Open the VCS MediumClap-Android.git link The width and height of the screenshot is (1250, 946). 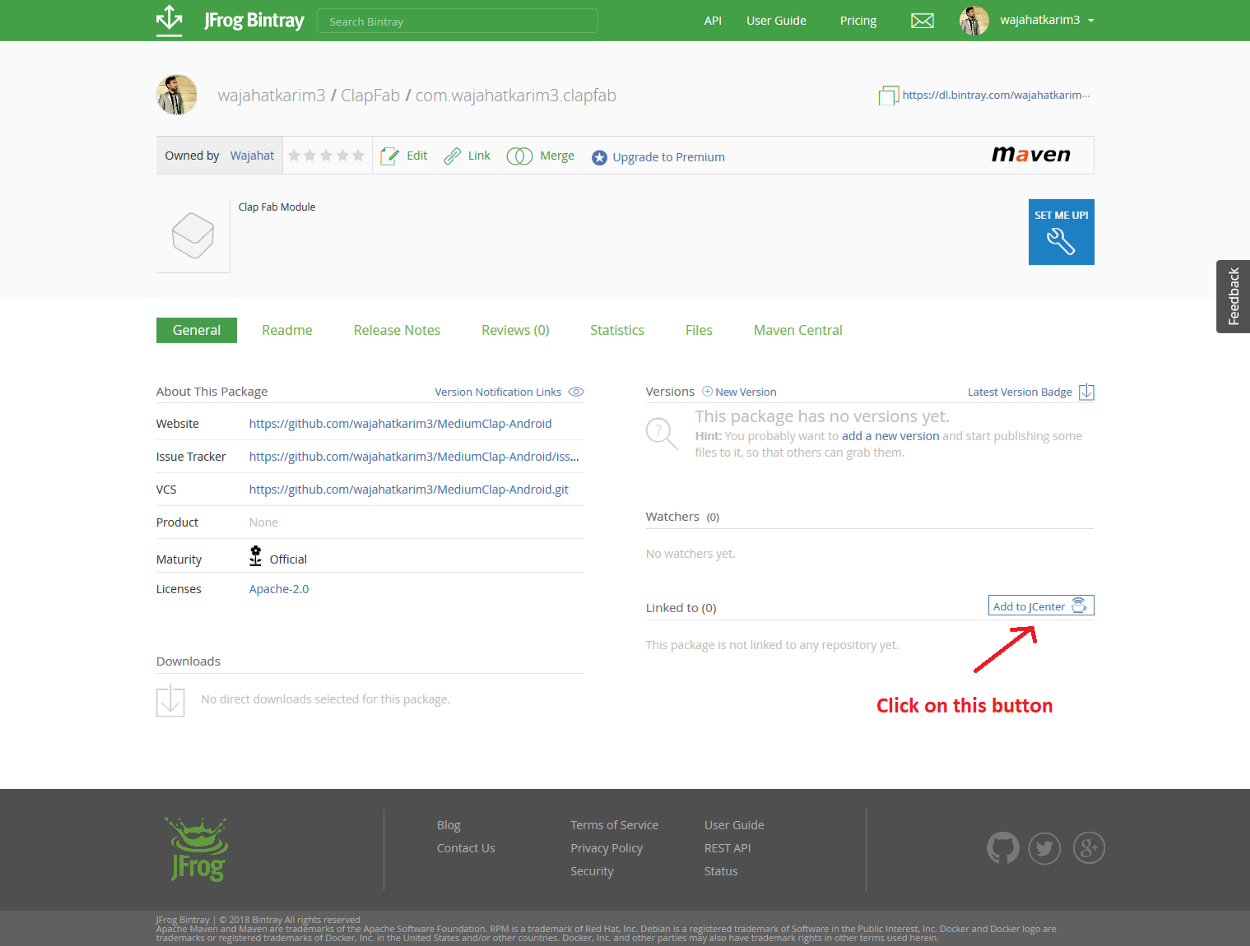click(409, 489)
